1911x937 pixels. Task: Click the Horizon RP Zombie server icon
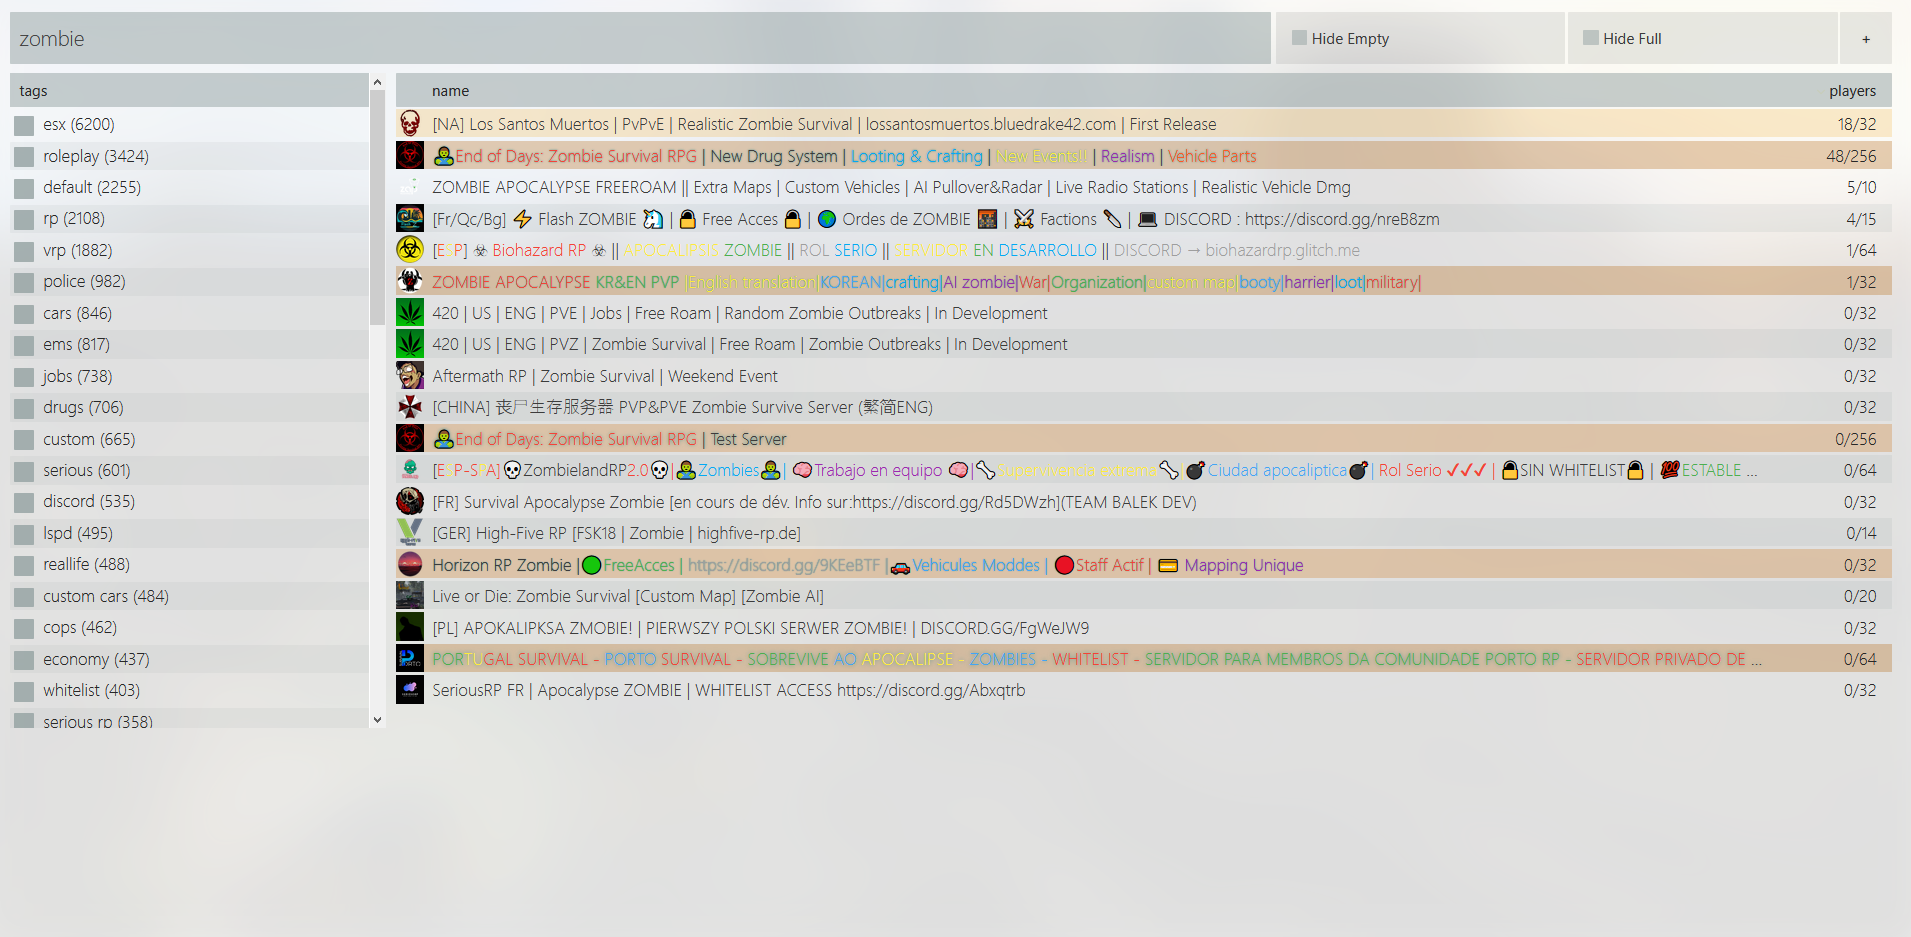(410, 565)
